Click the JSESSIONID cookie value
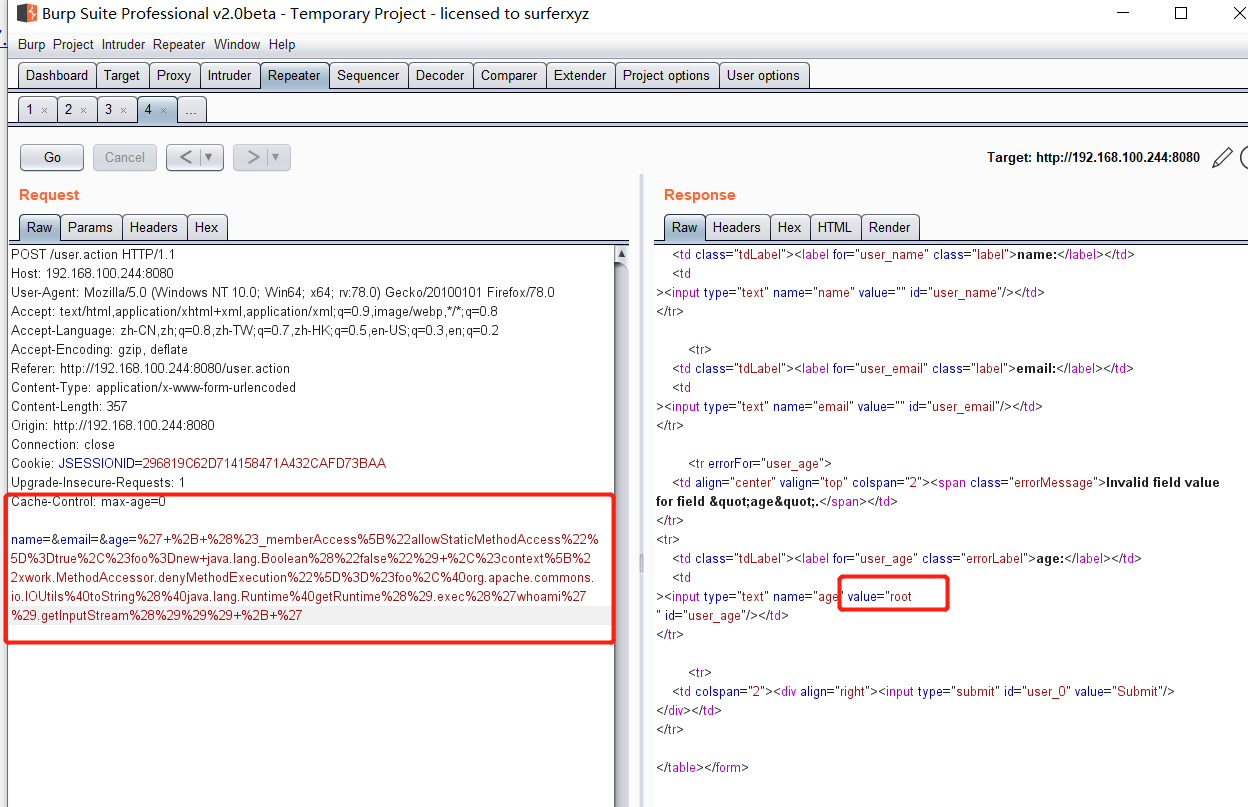 [x=264, y=463]
